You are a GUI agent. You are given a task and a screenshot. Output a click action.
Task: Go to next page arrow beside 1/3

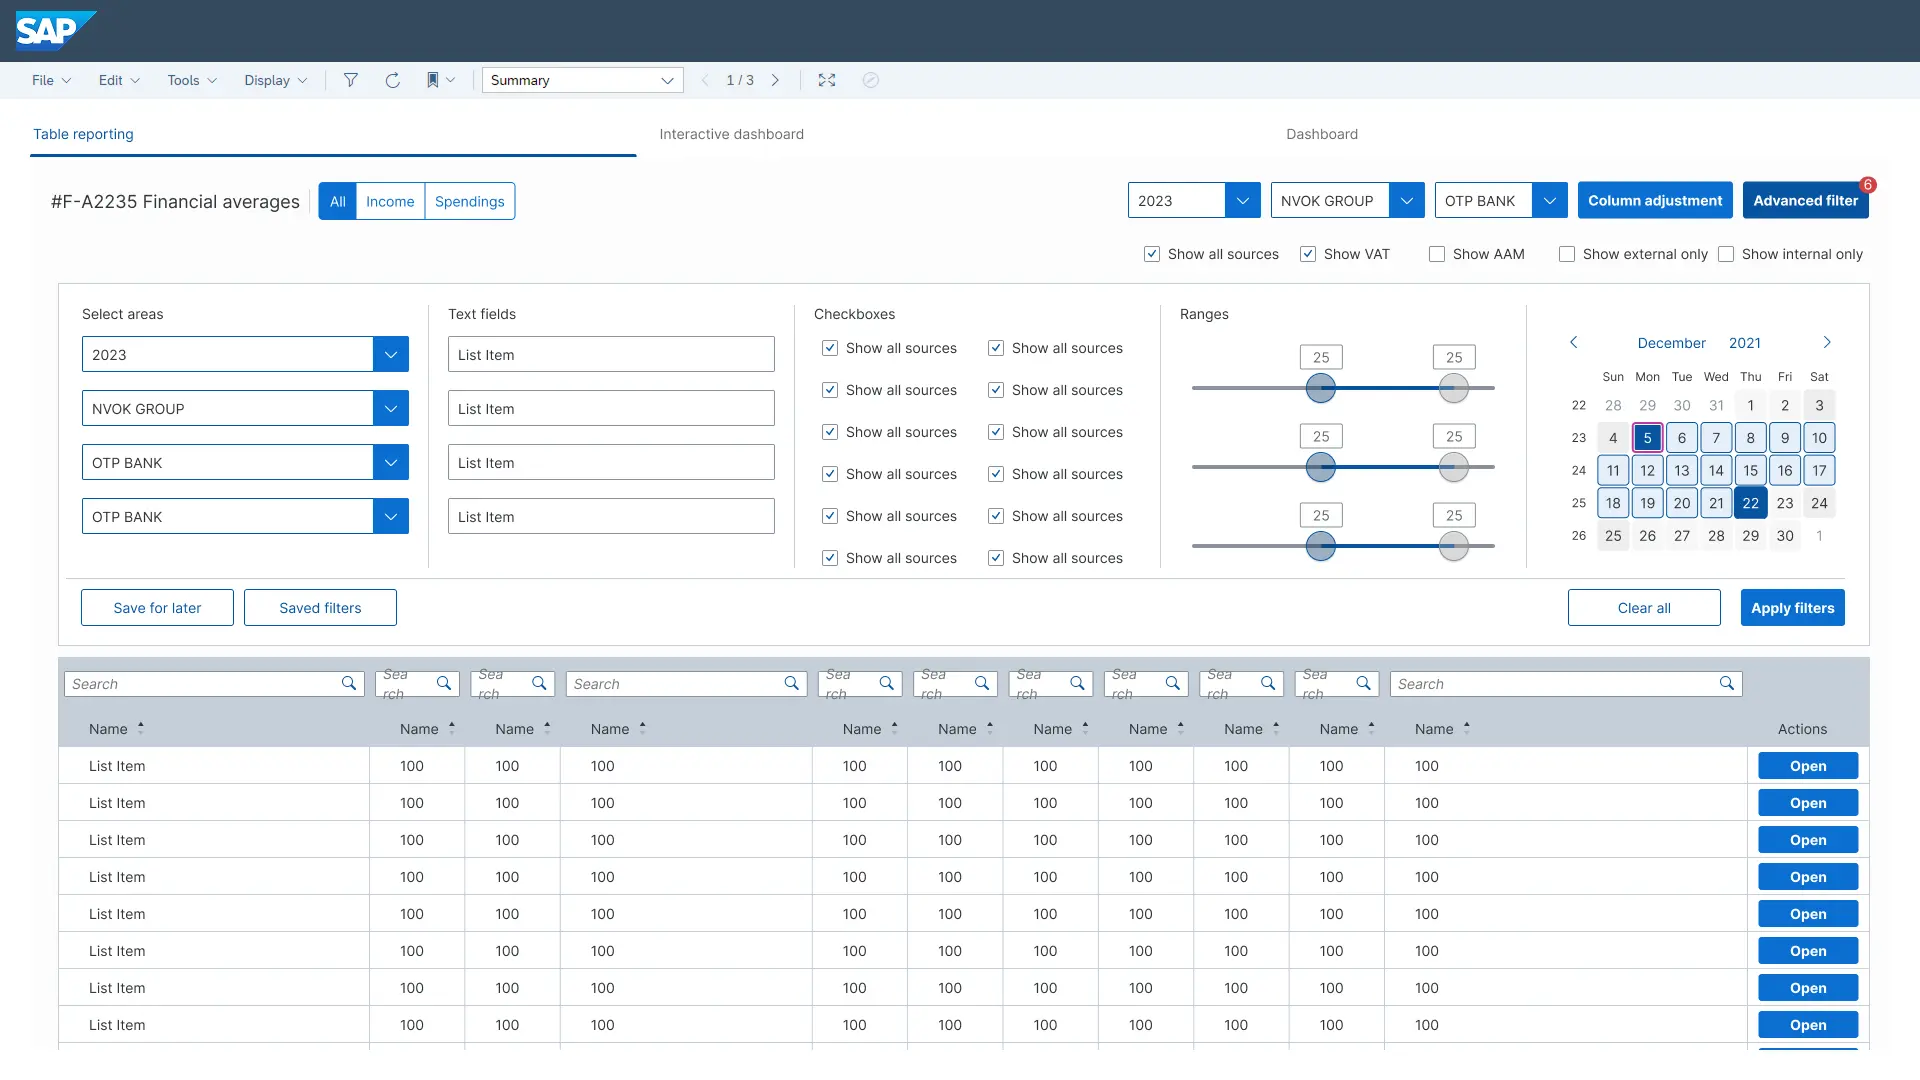point(775,80)
